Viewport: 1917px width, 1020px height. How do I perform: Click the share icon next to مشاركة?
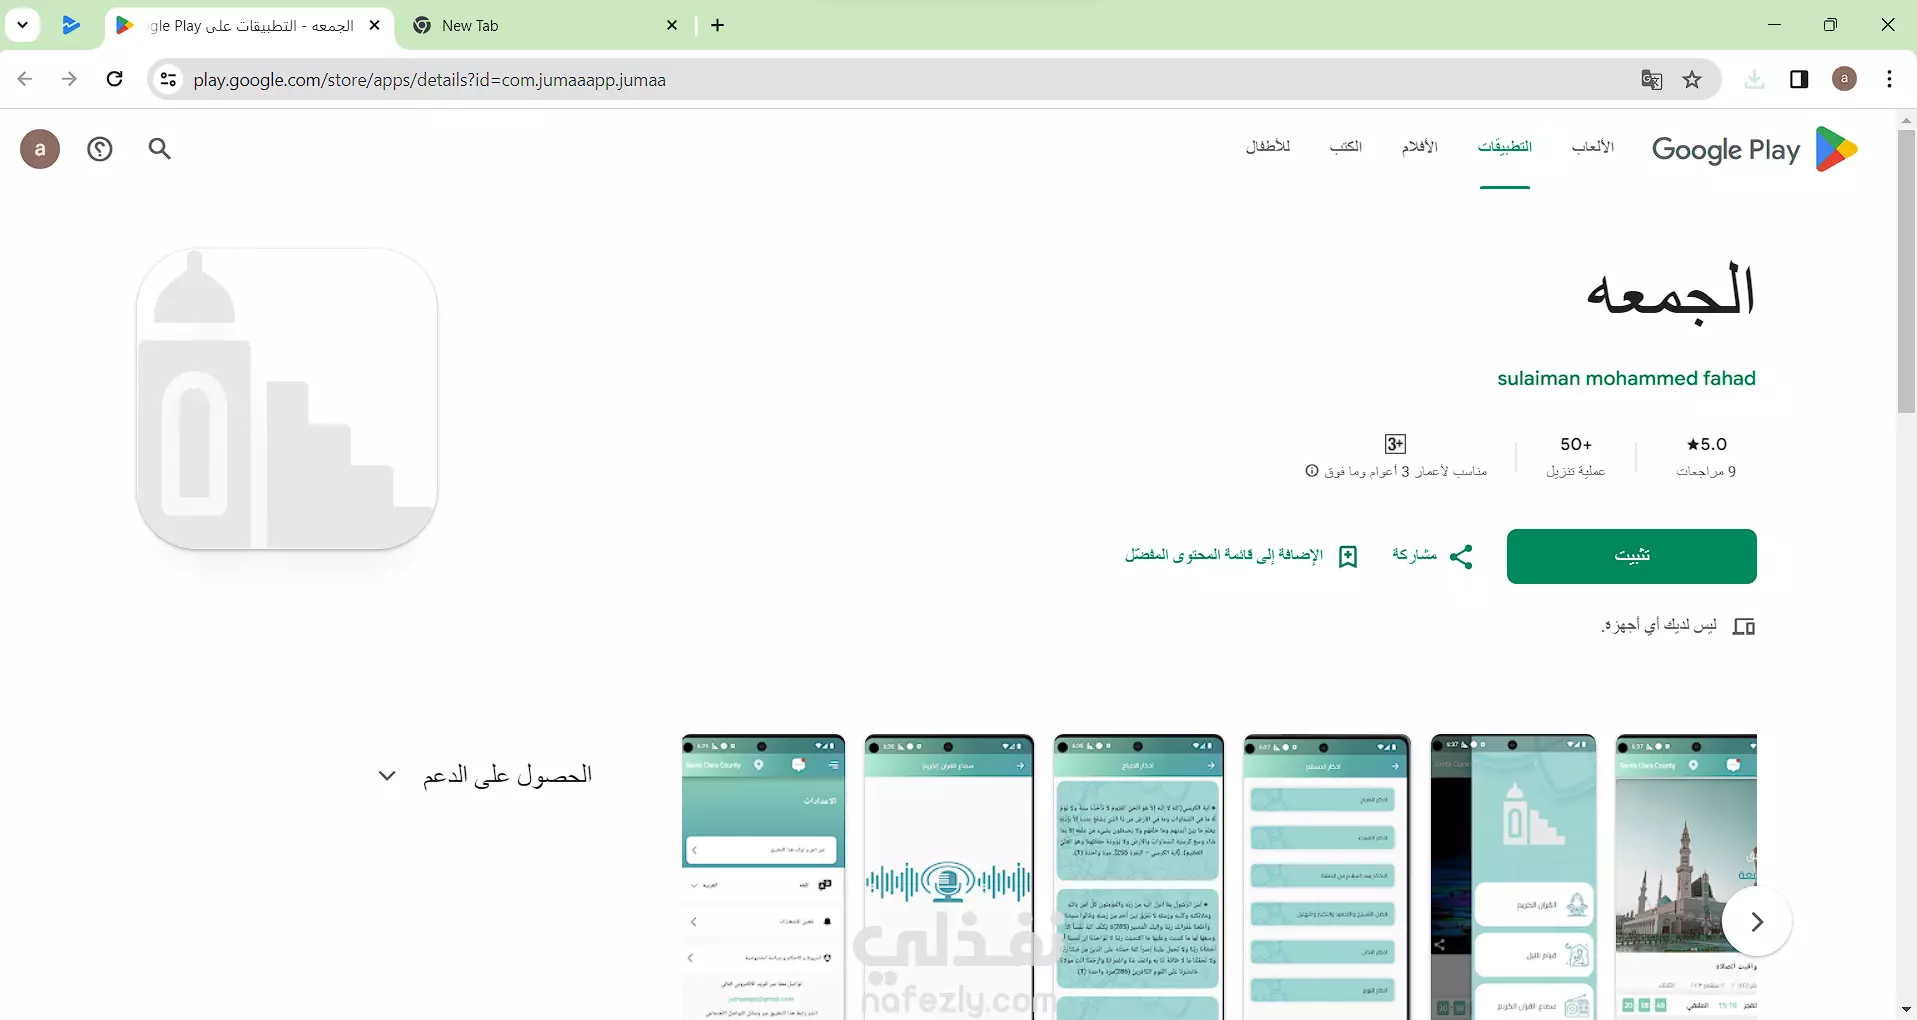[1461, 556]
